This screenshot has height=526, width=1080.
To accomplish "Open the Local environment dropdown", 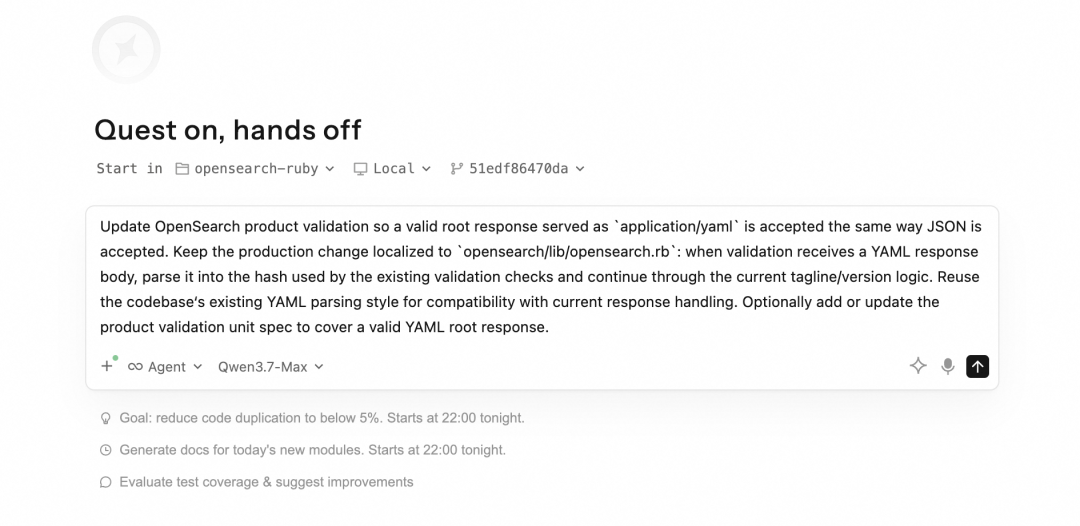I will pos(392,169).
